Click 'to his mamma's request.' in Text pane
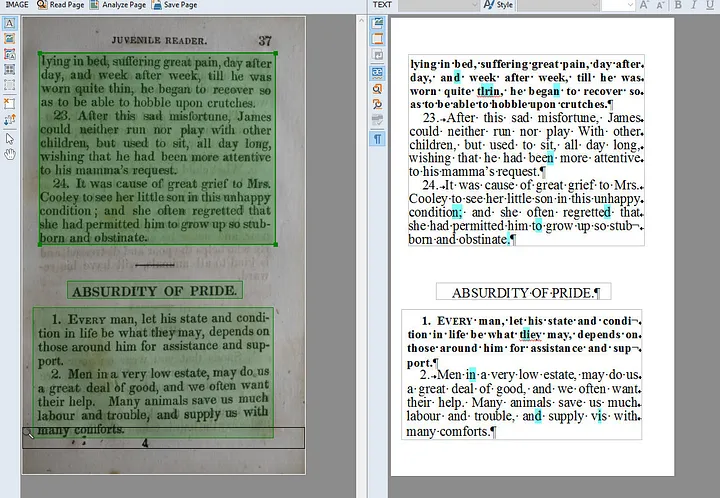720x498 pixels. 474,172
